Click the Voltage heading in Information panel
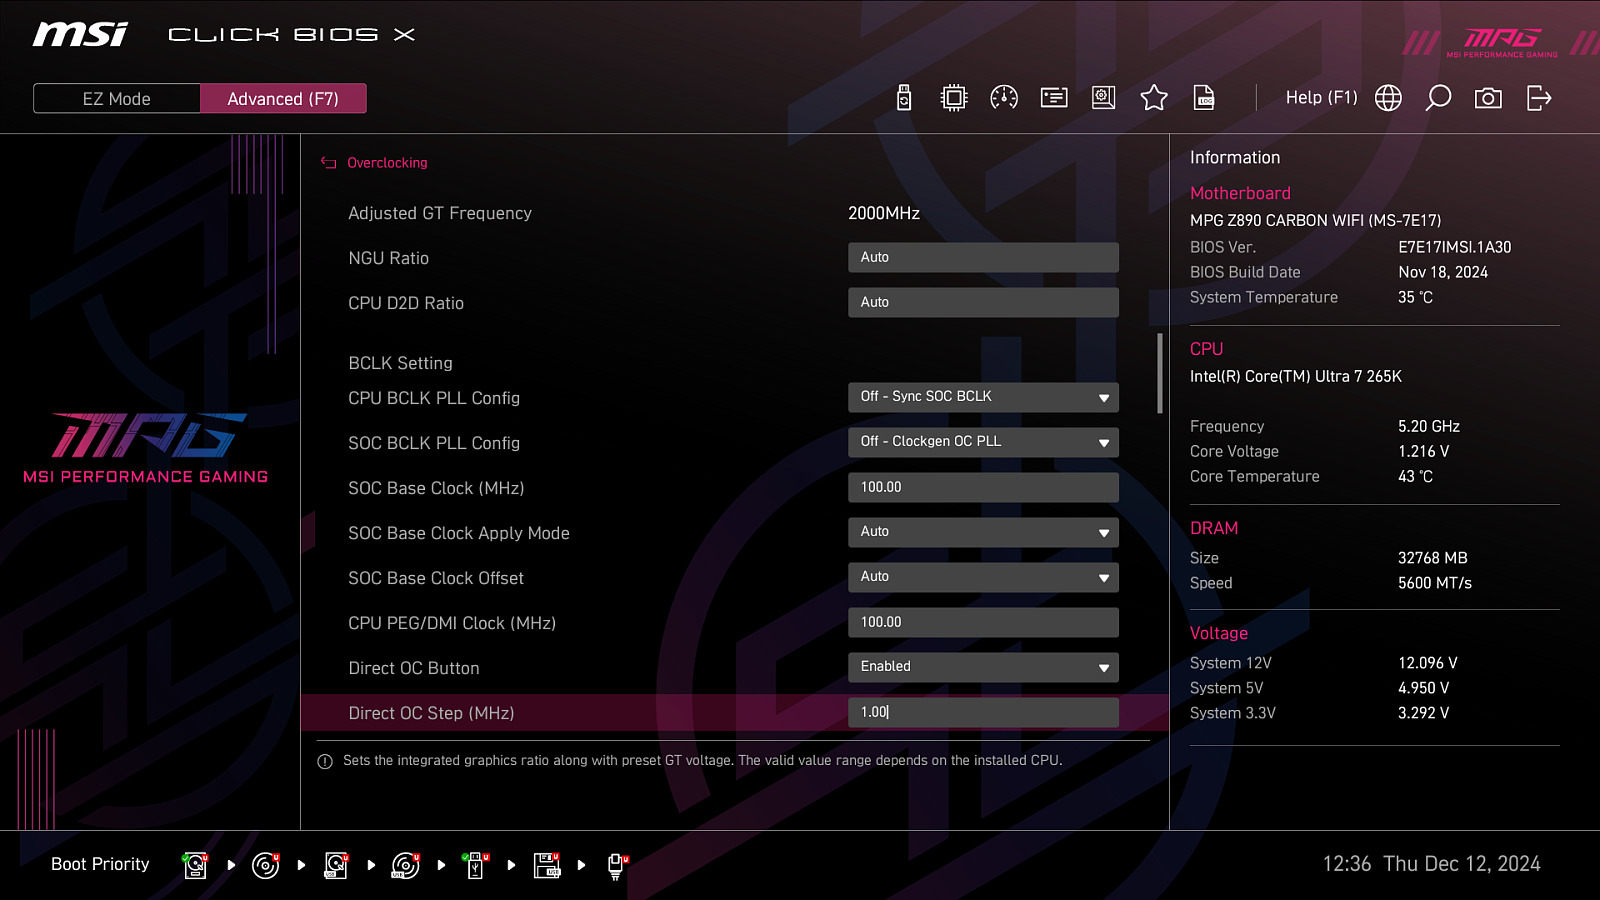Image resolution: width=1600 pixels, height=900 pixels. (1219, 633)
